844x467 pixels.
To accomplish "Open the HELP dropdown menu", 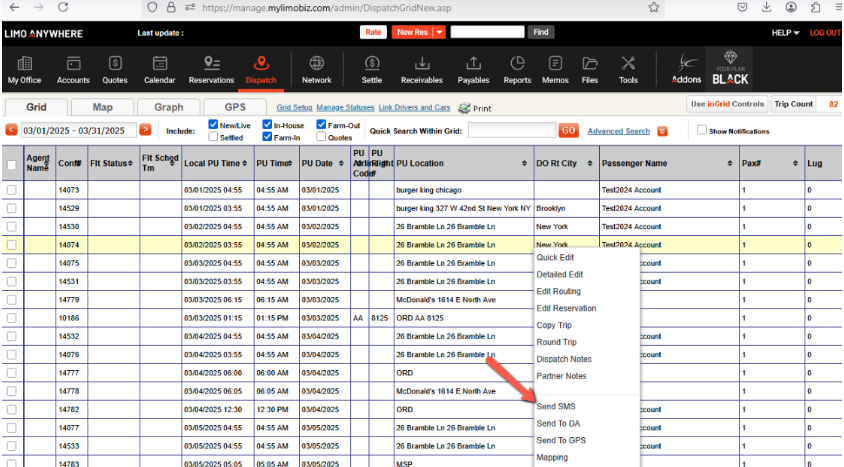I will tap(785, 33).
